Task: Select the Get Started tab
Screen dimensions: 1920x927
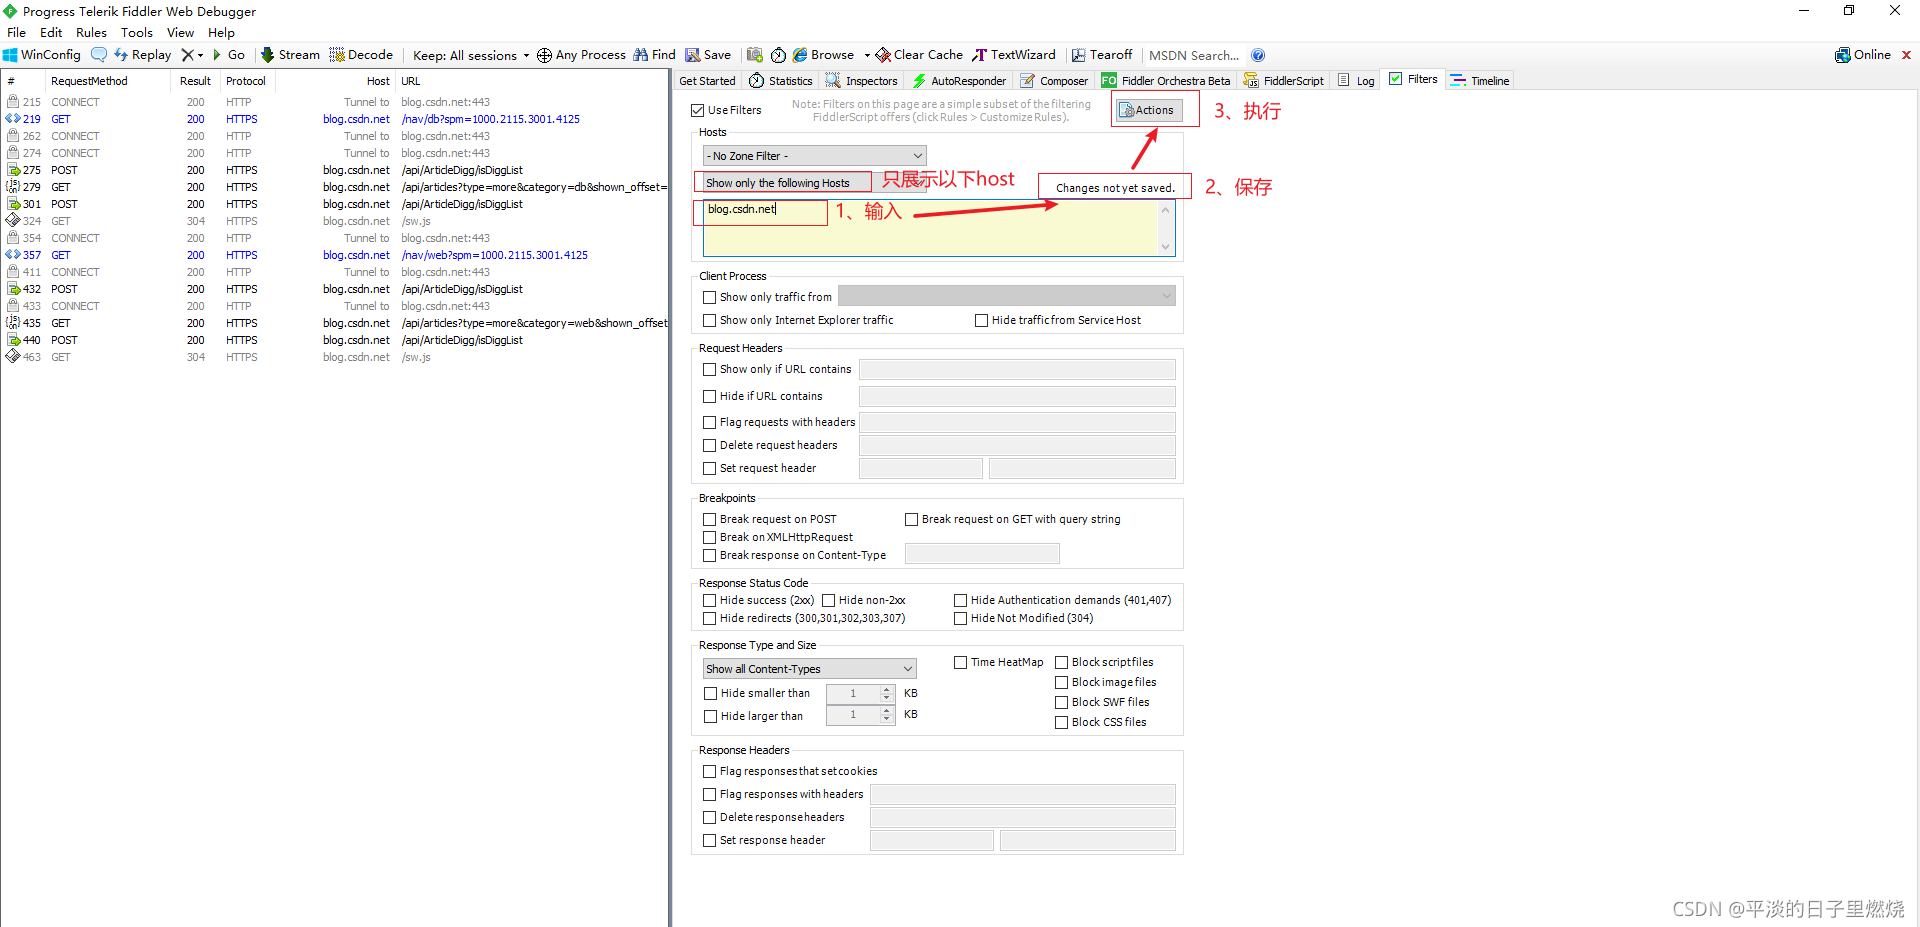Action: [x=707, y=81]
